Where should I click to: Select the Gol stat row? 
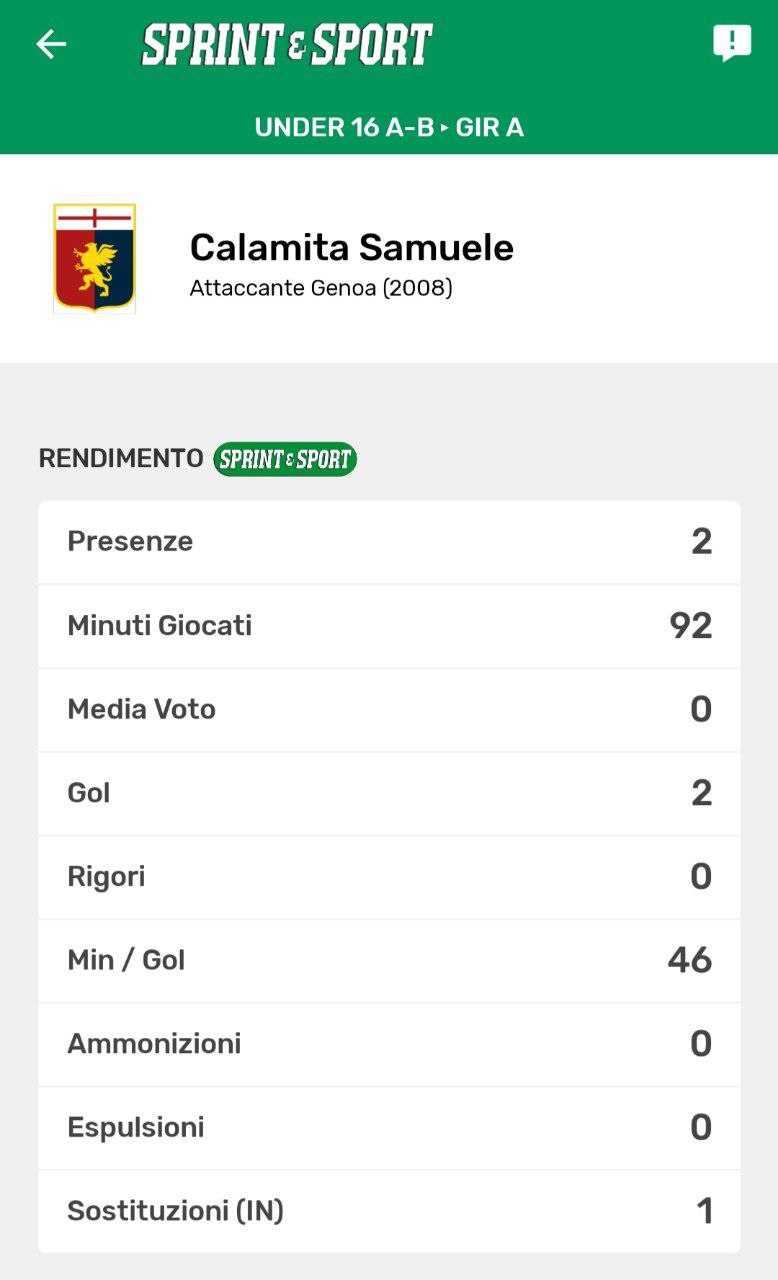(x=389, y=793)
